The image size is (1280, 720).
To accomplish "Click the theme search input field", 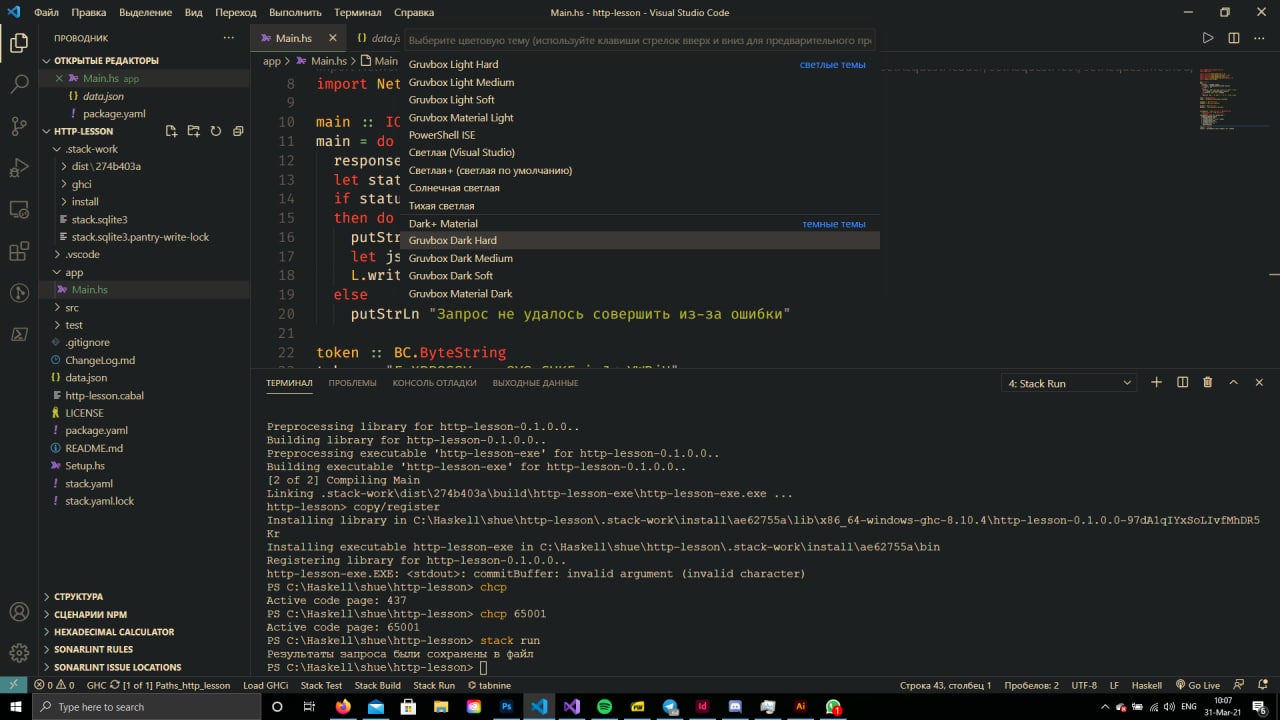I will pos(640,41).
